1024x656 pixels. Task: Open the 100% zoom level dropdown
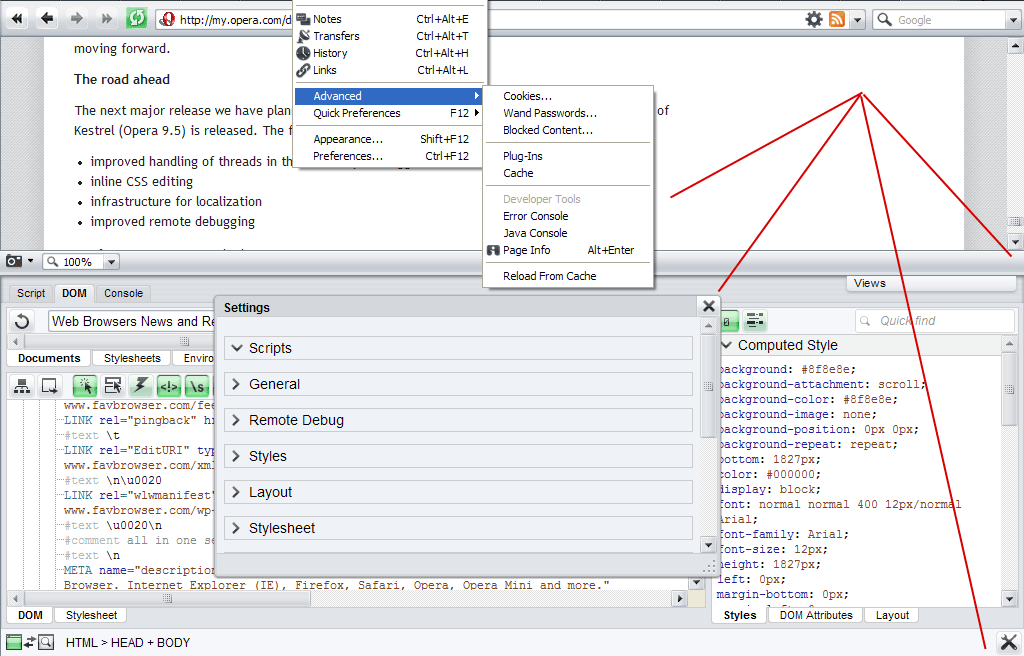(x=111, y=262)
